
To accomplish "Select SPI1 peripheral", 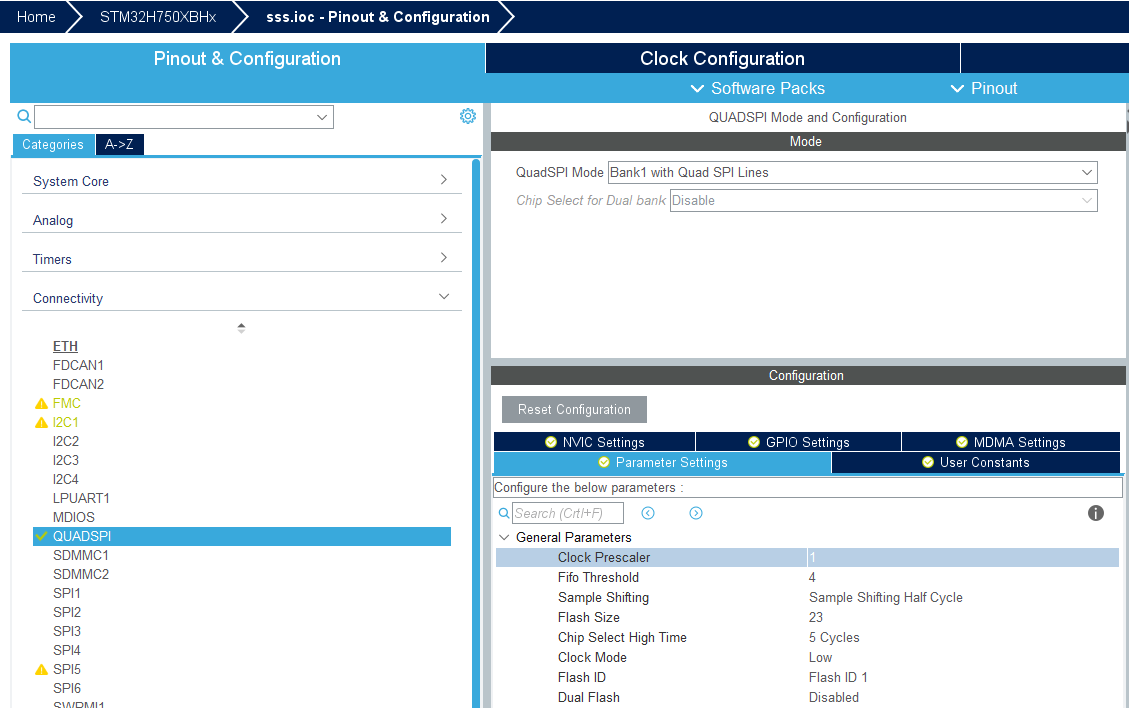I will pyautogui.click(x=66, y=593).
